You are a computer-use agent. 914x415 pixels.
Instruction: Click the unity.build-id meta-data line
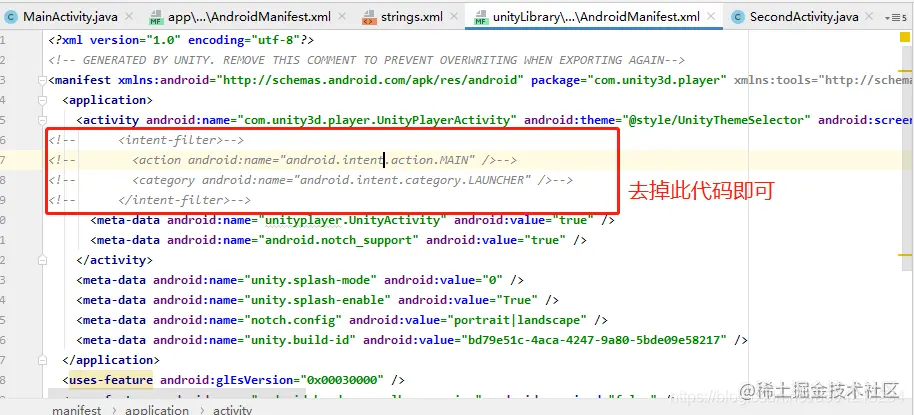412,340
